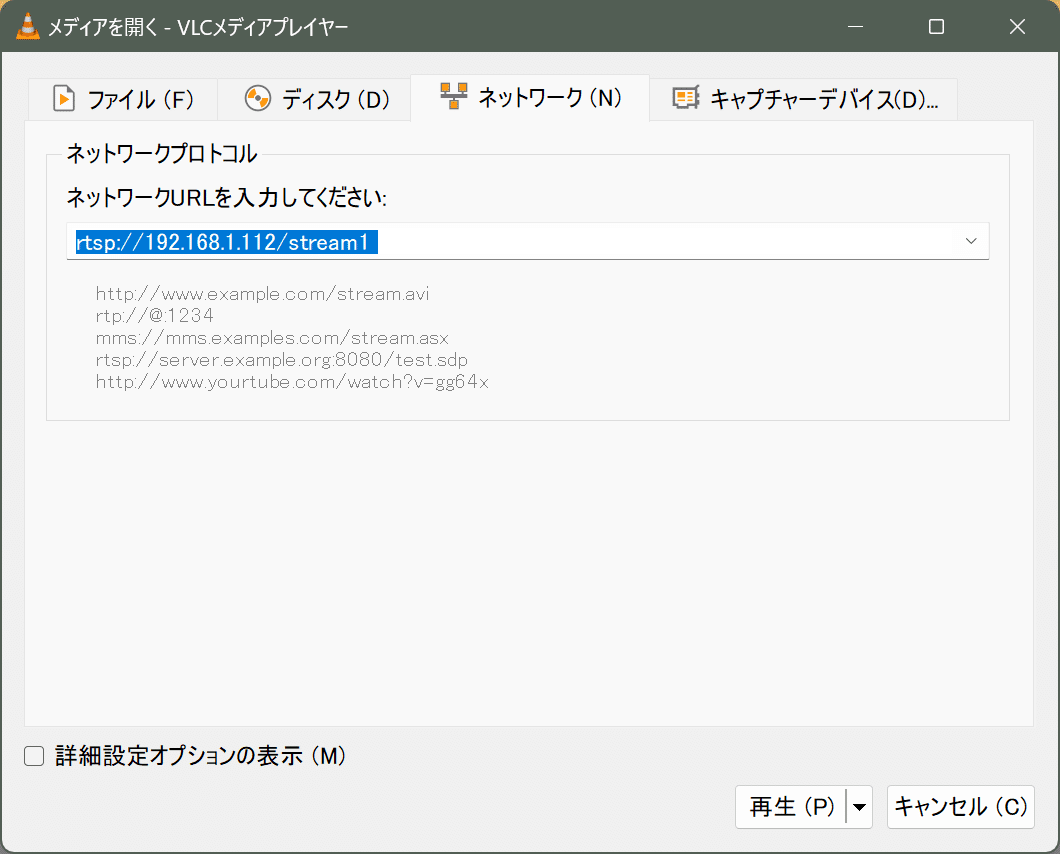The height and width of the screenshot is (854, 1060).
Task: Open the キャプチャーデバイス(D) tab
Action: tap(804, 99)
